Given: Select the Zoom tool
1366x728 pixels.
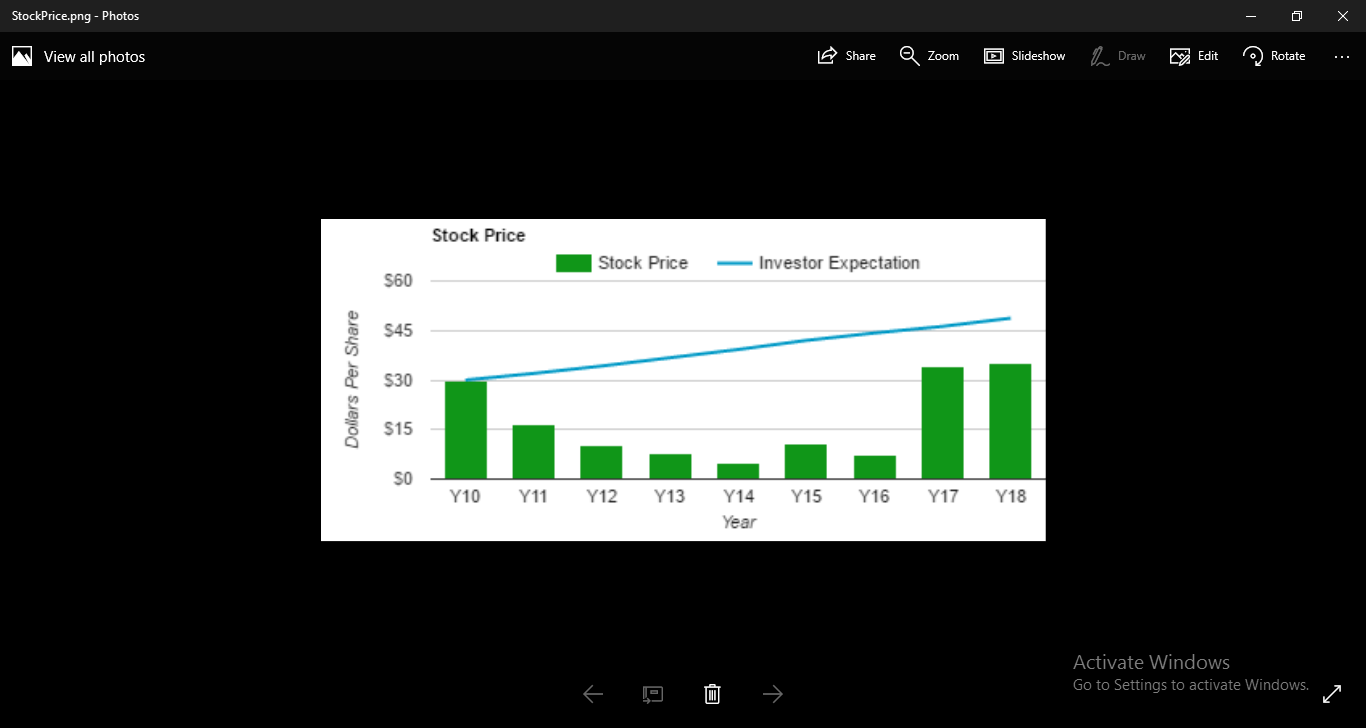Looking at the screenshot, I should point(928,55).
